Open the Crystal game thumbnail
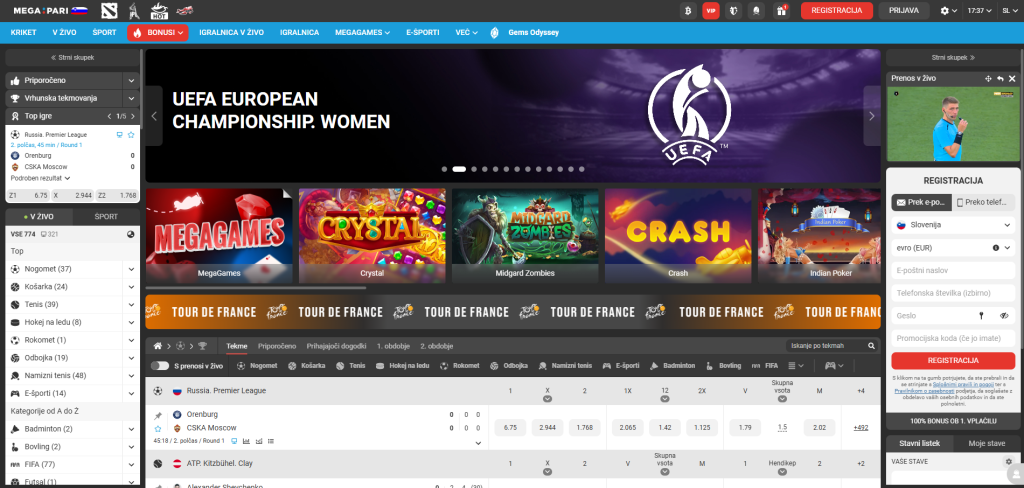This screenshot has height=488, width=1024. 372,236
